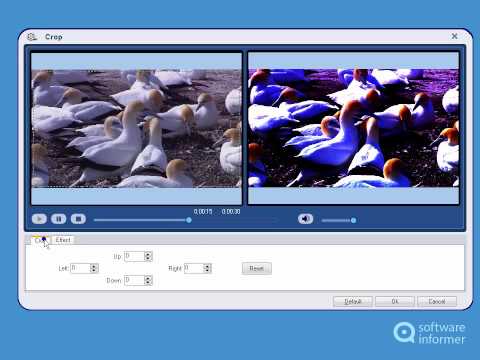The width and height of the screenshot is (480, 360).
Task: Click the Default button
Action: (x=353, y=301)
